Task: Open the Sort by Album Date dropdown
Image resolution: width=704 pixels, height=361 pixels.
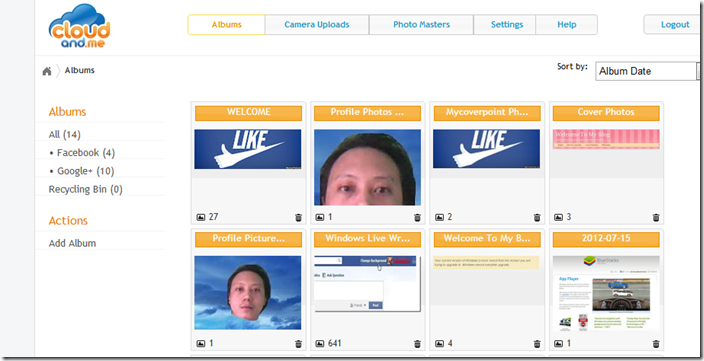Action: (x=647, y=71)
